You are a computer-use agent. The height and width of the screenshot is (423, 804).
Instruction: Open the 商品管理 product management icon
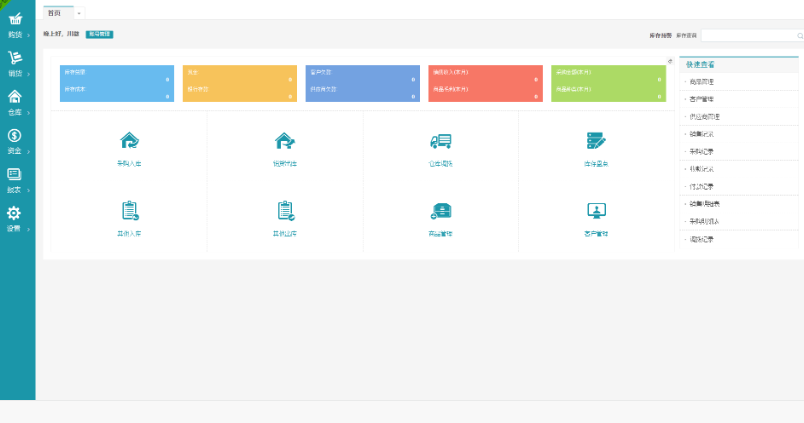(440, 211)
